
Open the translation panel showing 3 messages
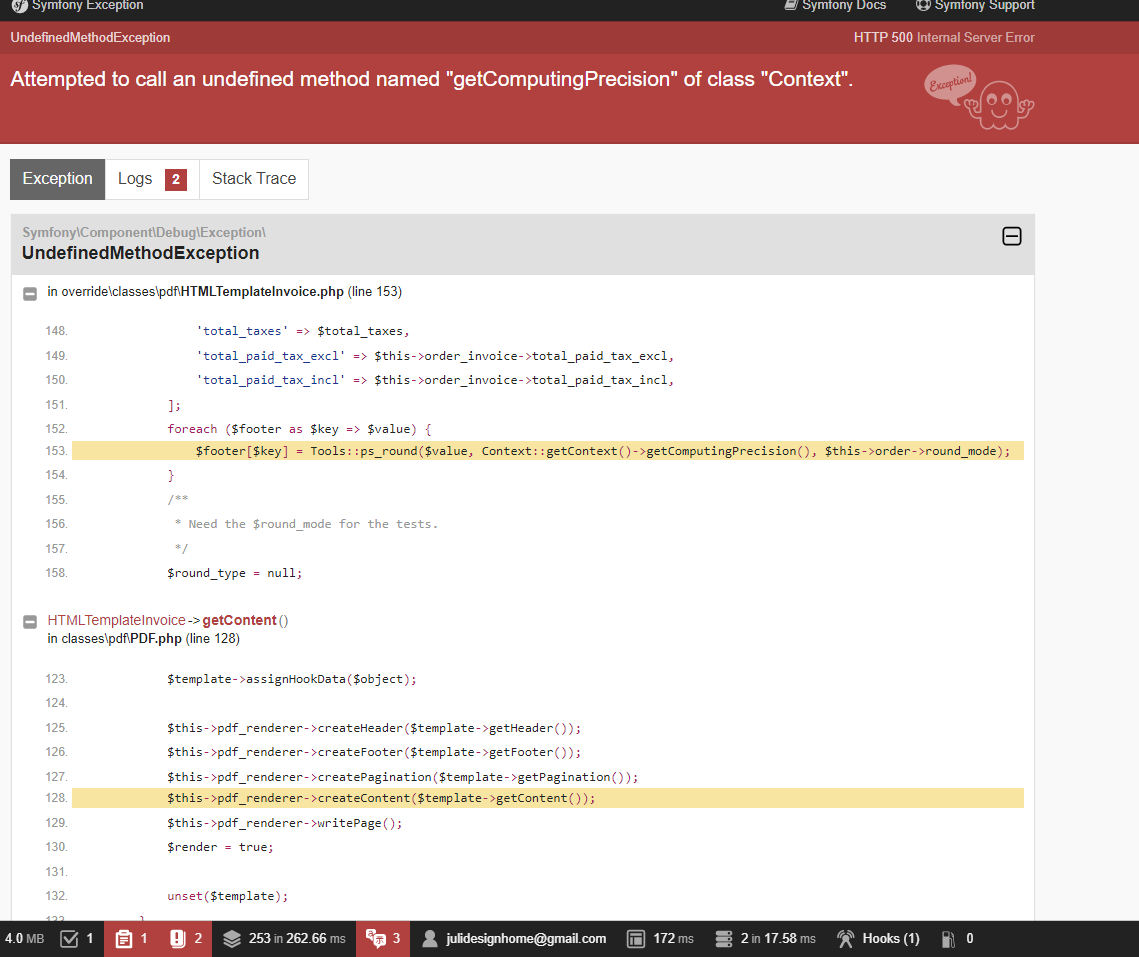tap(376, 939)
